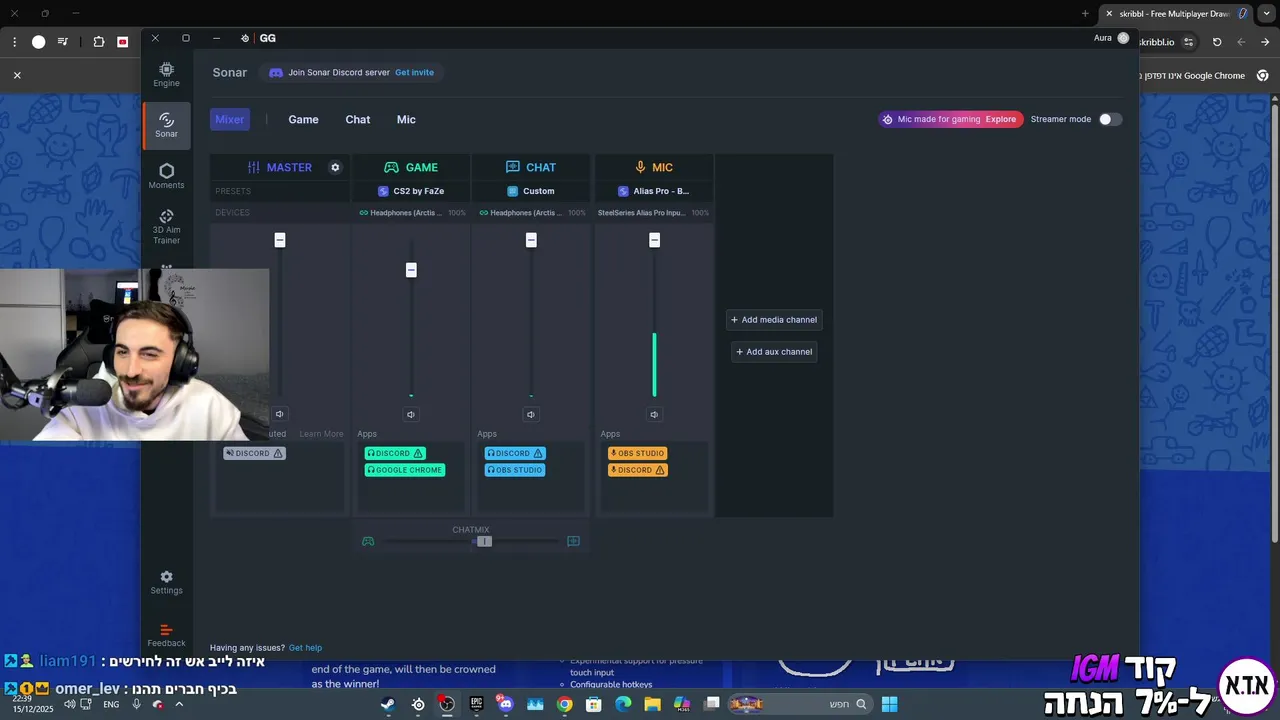The height and width of the screenshot is (720, 1280).
Task: Click the Windows Start button
Action: pos(889,704)
